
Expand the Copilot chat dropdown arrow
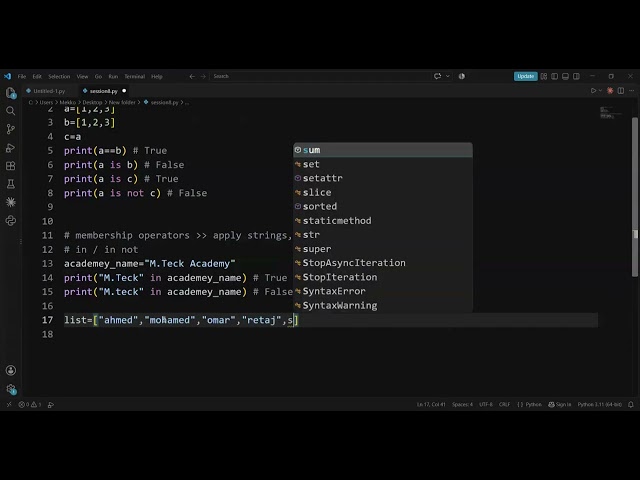tap(448, 76)
